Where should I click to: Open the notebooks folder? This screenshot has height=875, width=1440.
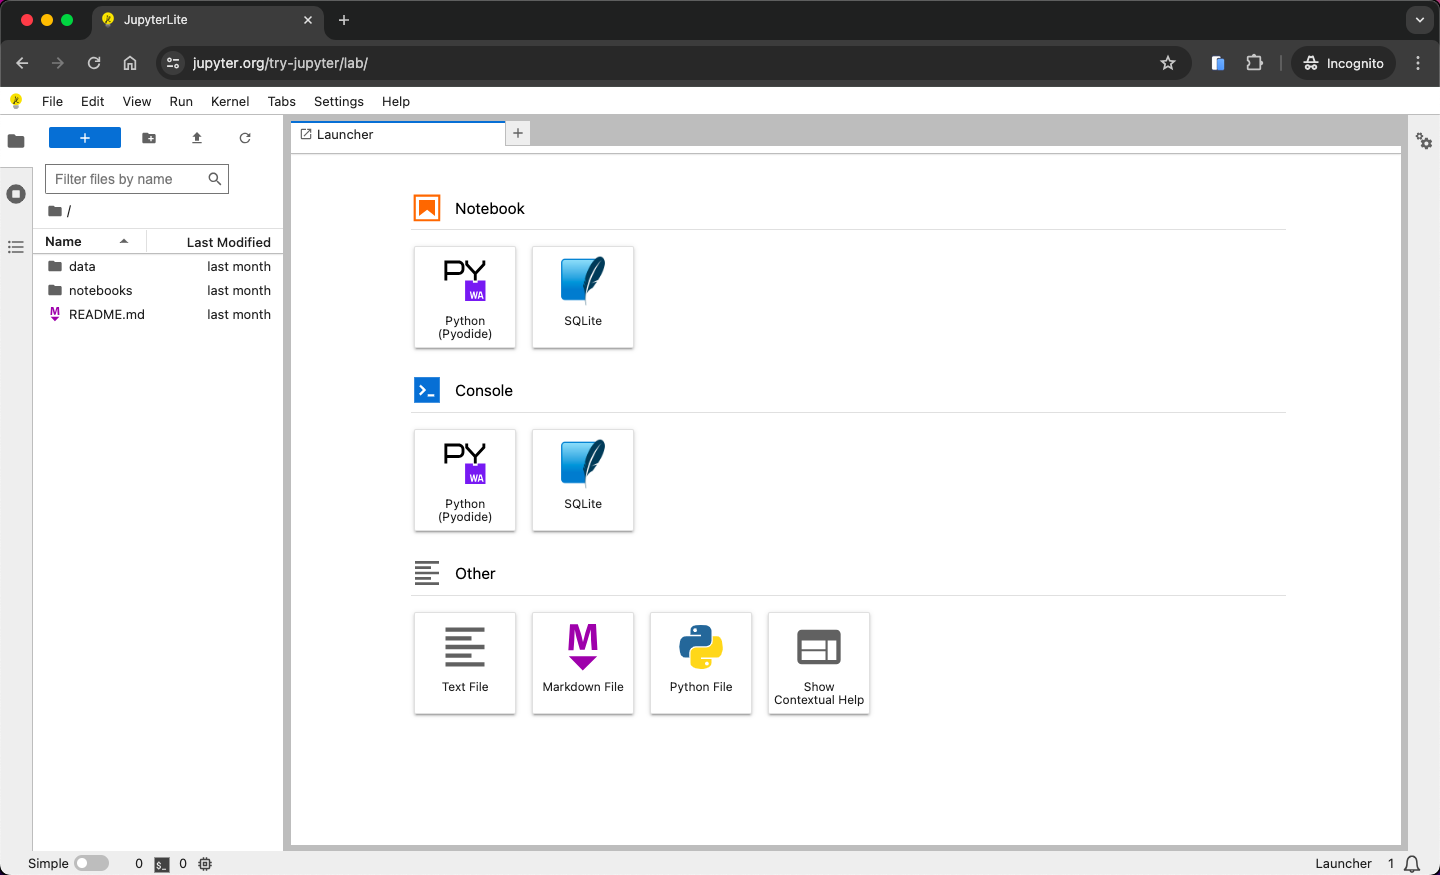click(159, 291)
